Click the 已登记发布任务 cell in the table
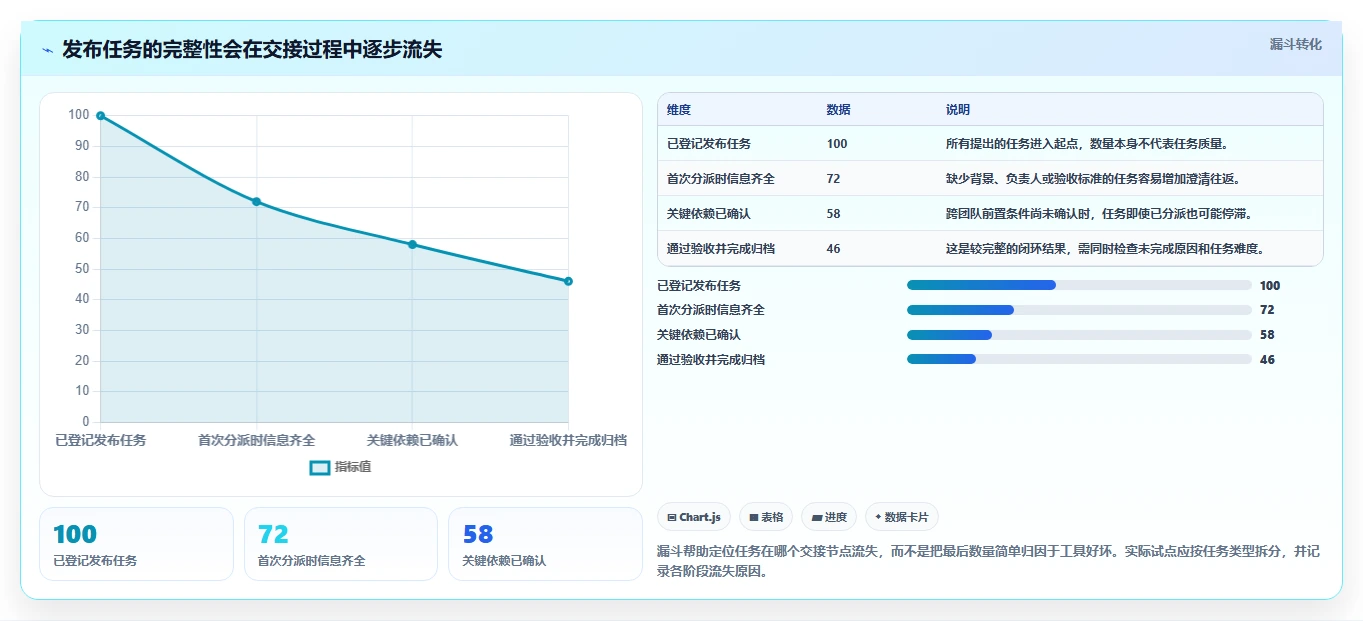This screenshot has height=621, width=1363. (709, 144)
